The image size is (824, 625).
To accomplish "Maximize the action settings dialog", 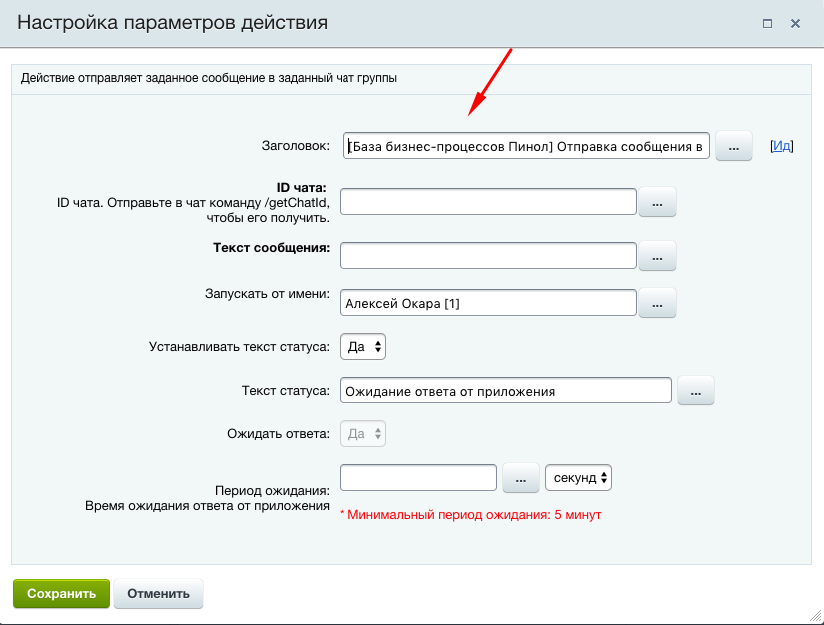I will (x=768, y=22).
